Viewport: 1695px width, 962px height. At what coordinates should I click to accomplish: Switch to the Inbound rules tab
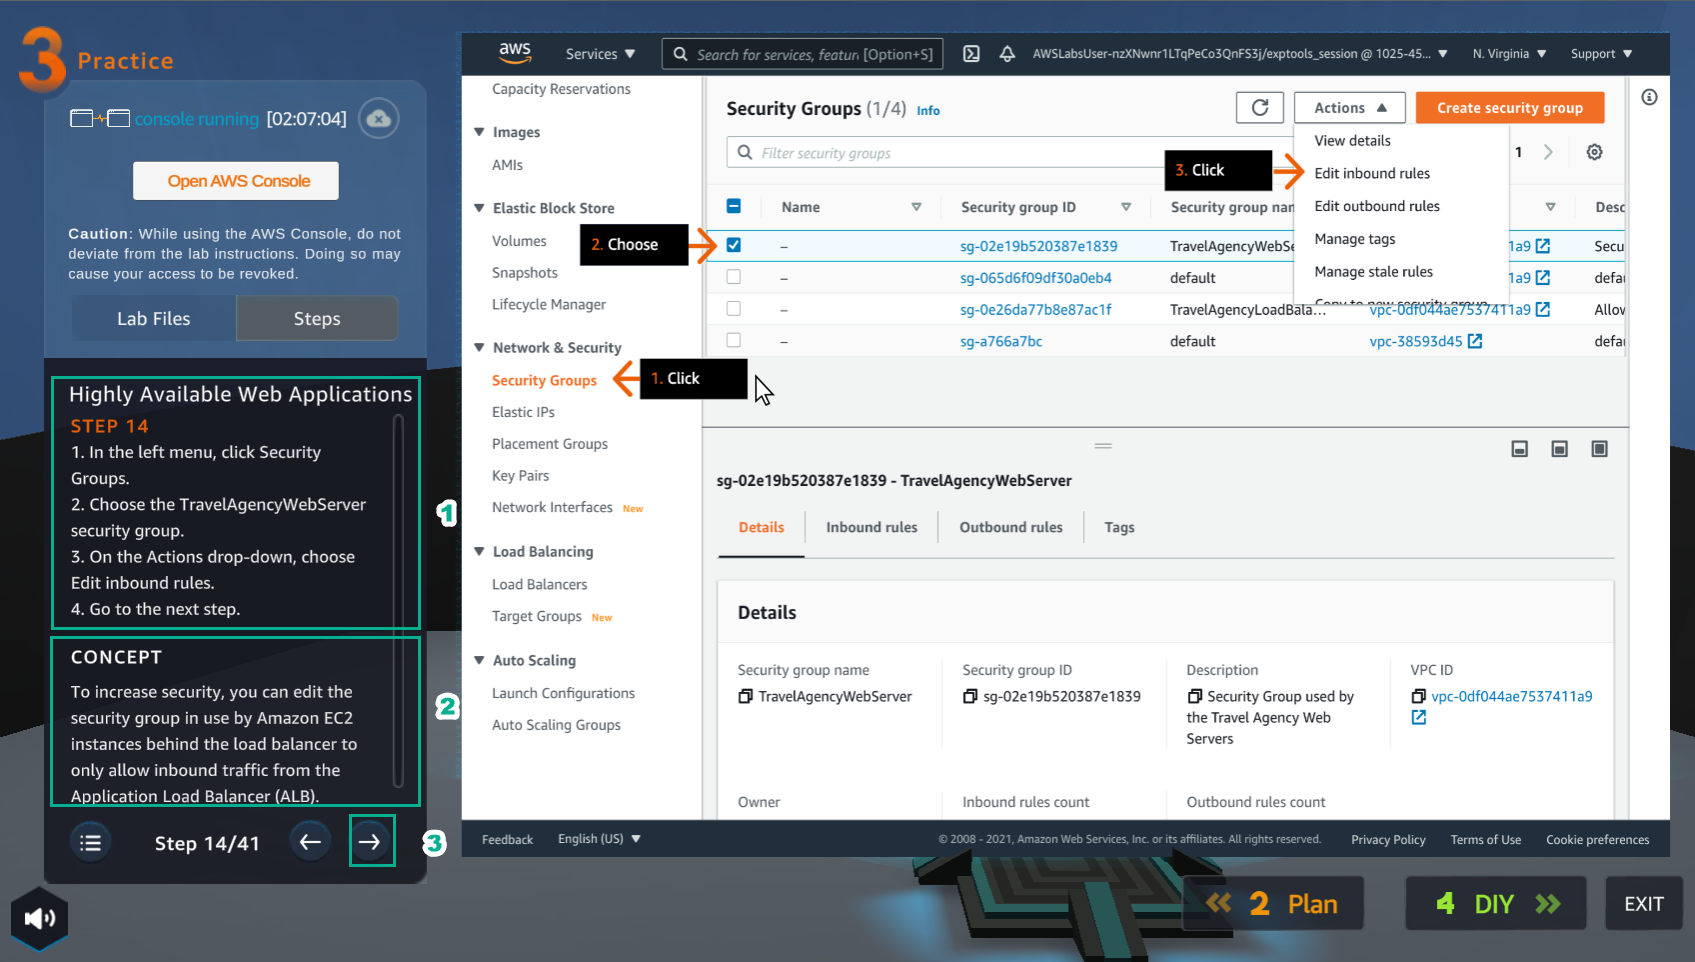871,527
